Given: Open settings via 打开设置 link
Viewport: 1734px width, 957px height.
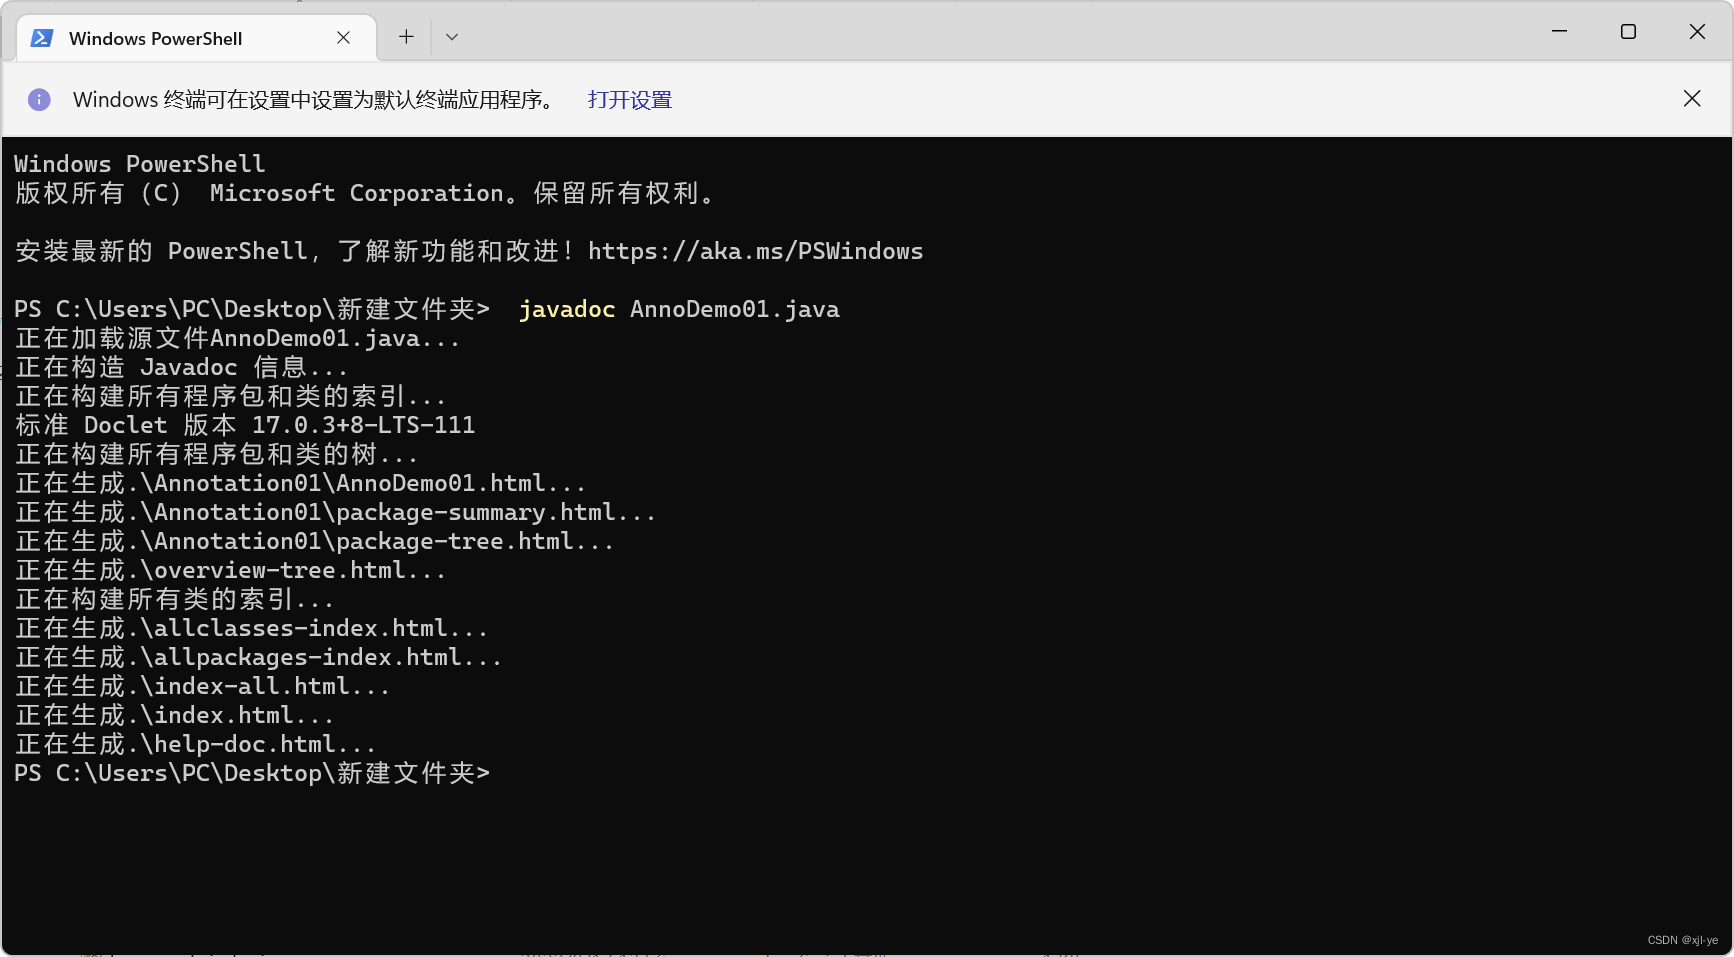Looking at the screenshot, I should pos(630,100).
